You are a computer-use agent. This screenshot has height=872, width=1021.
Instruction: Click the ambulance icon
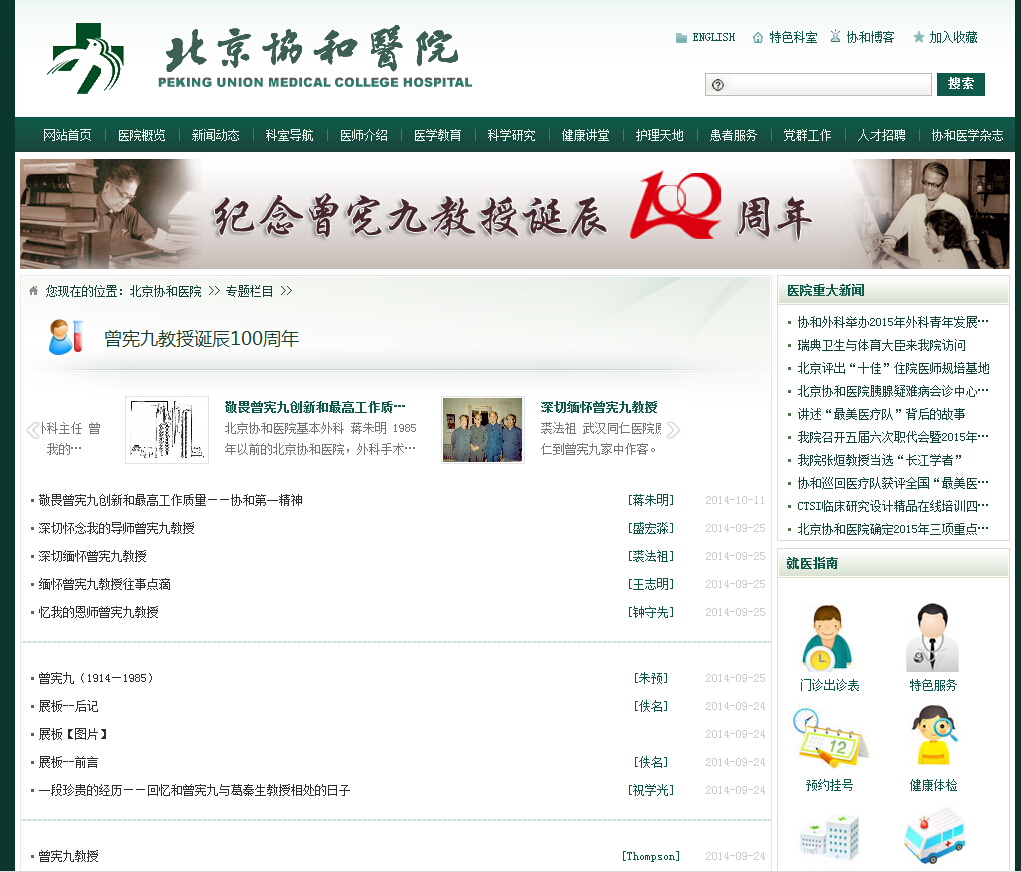point(933,836)
